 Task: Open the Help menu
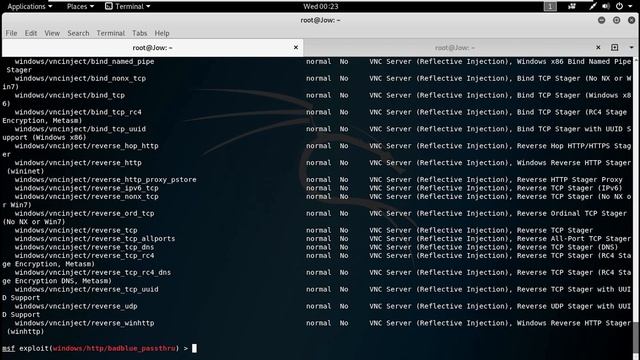[162, 33]
